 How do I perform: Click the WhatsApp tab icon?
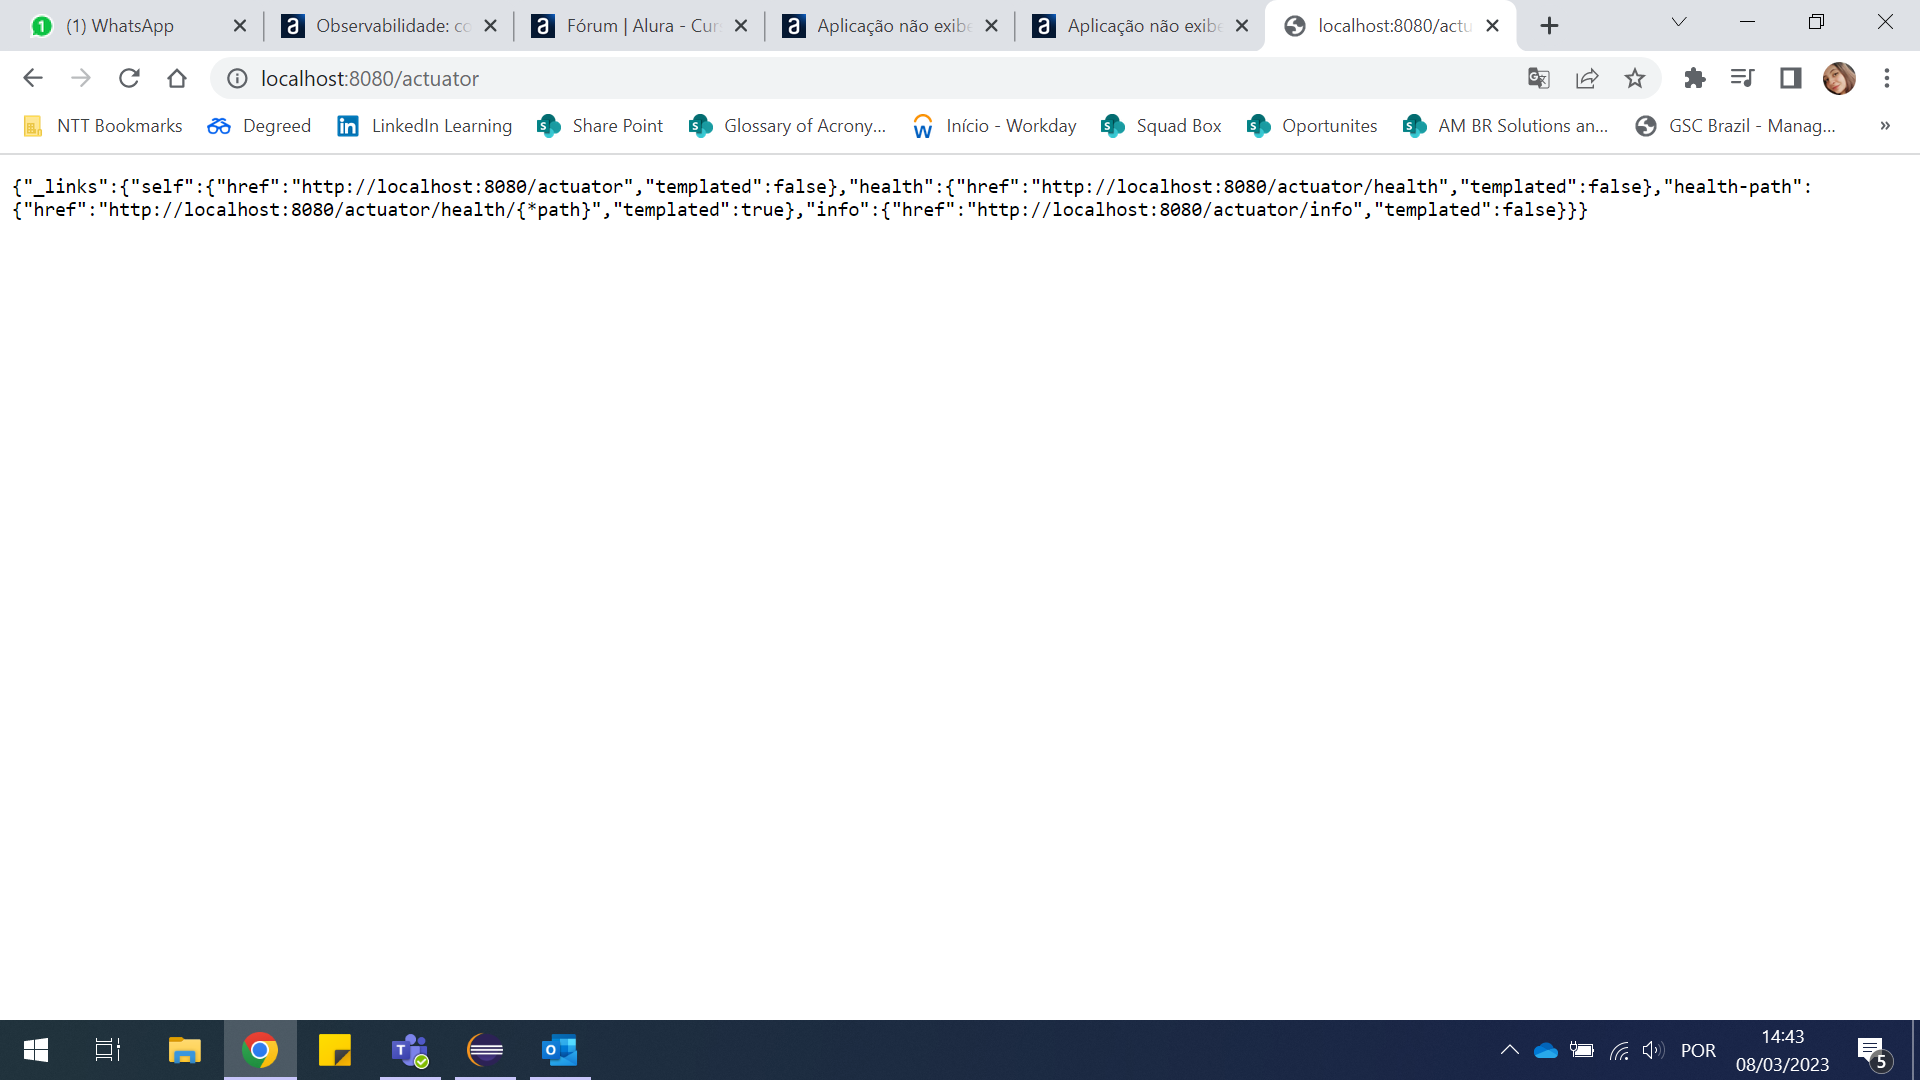click(x=36, y=25)
